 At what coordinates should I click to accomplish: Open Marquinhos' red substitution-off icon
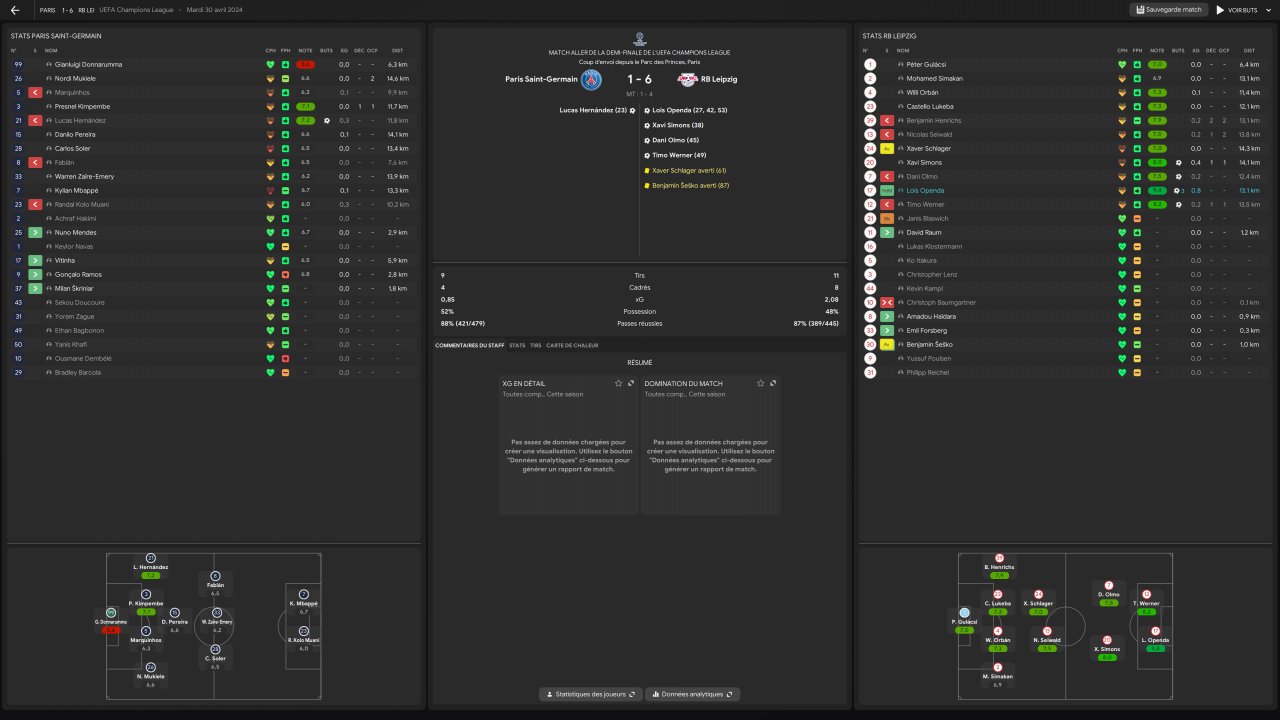click(x=35, y=92)
